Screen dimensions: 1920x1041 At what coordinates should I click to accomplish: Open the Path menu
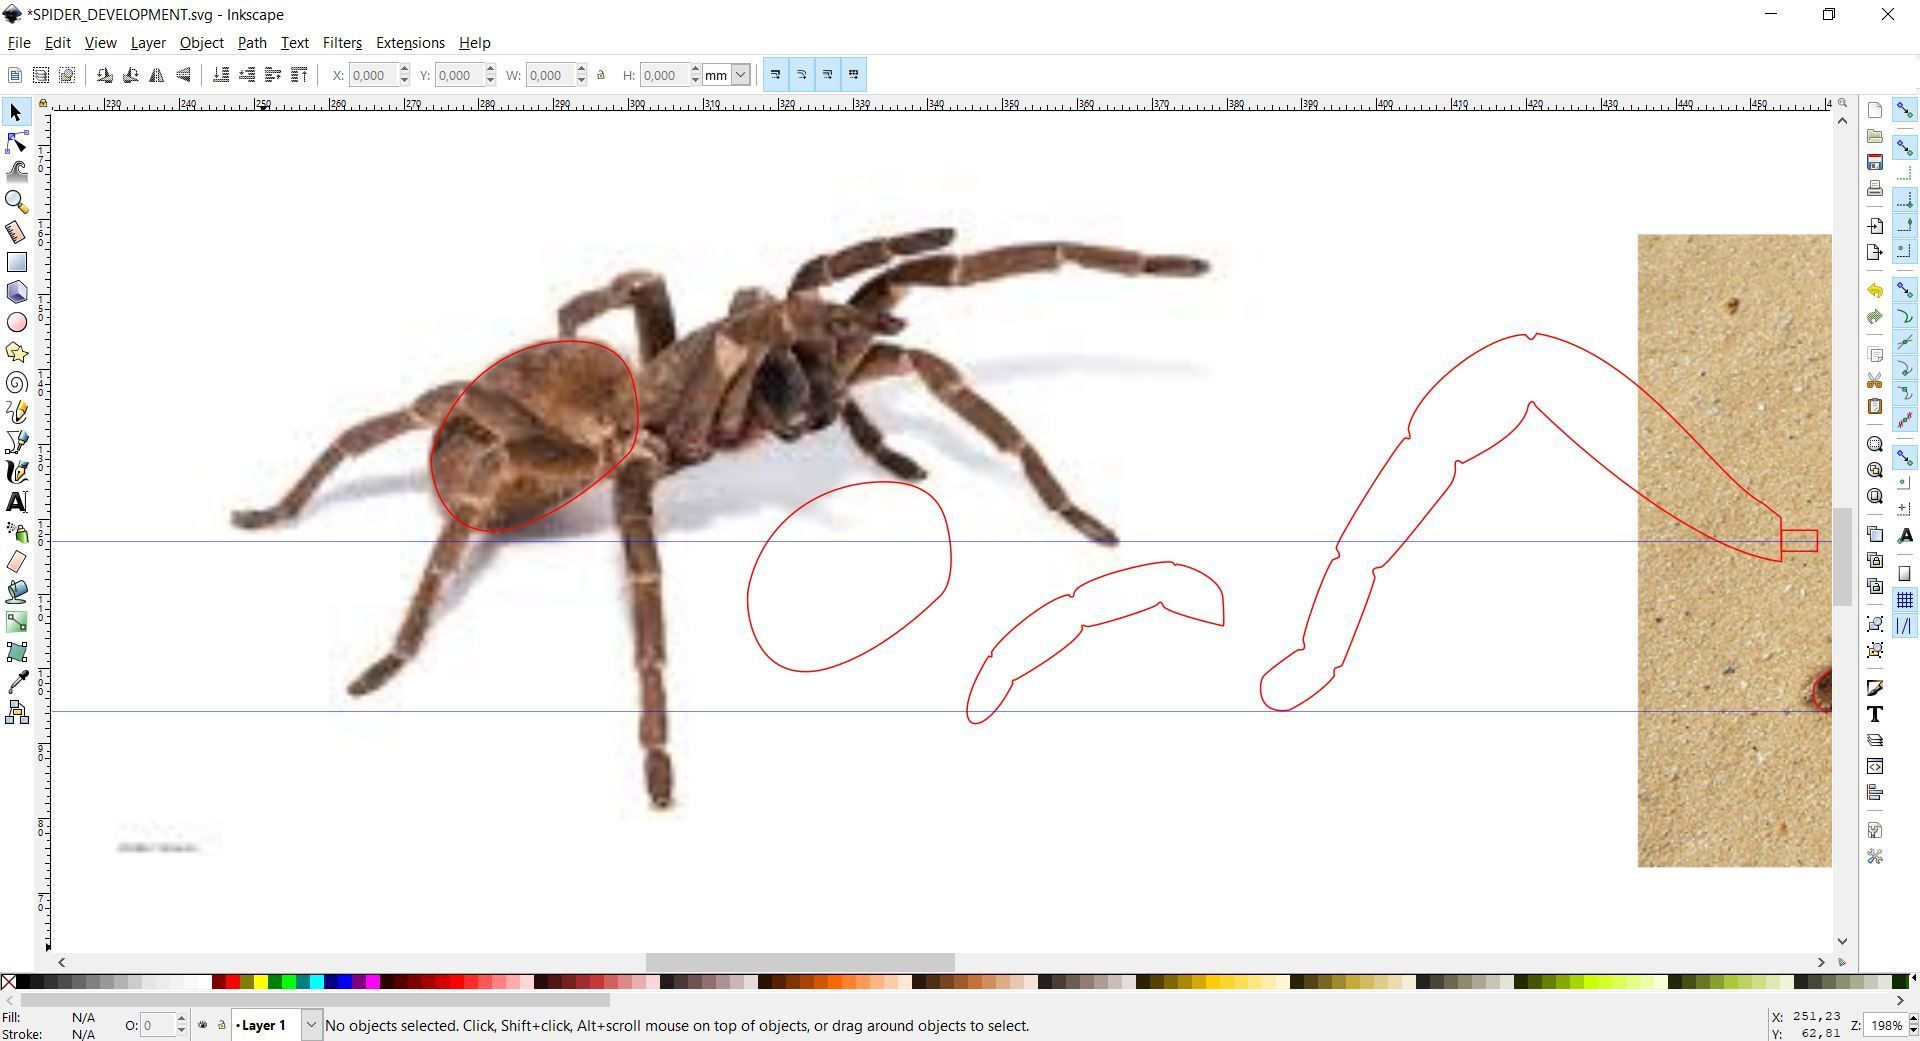pyautogui.click(x=251, y=43)
